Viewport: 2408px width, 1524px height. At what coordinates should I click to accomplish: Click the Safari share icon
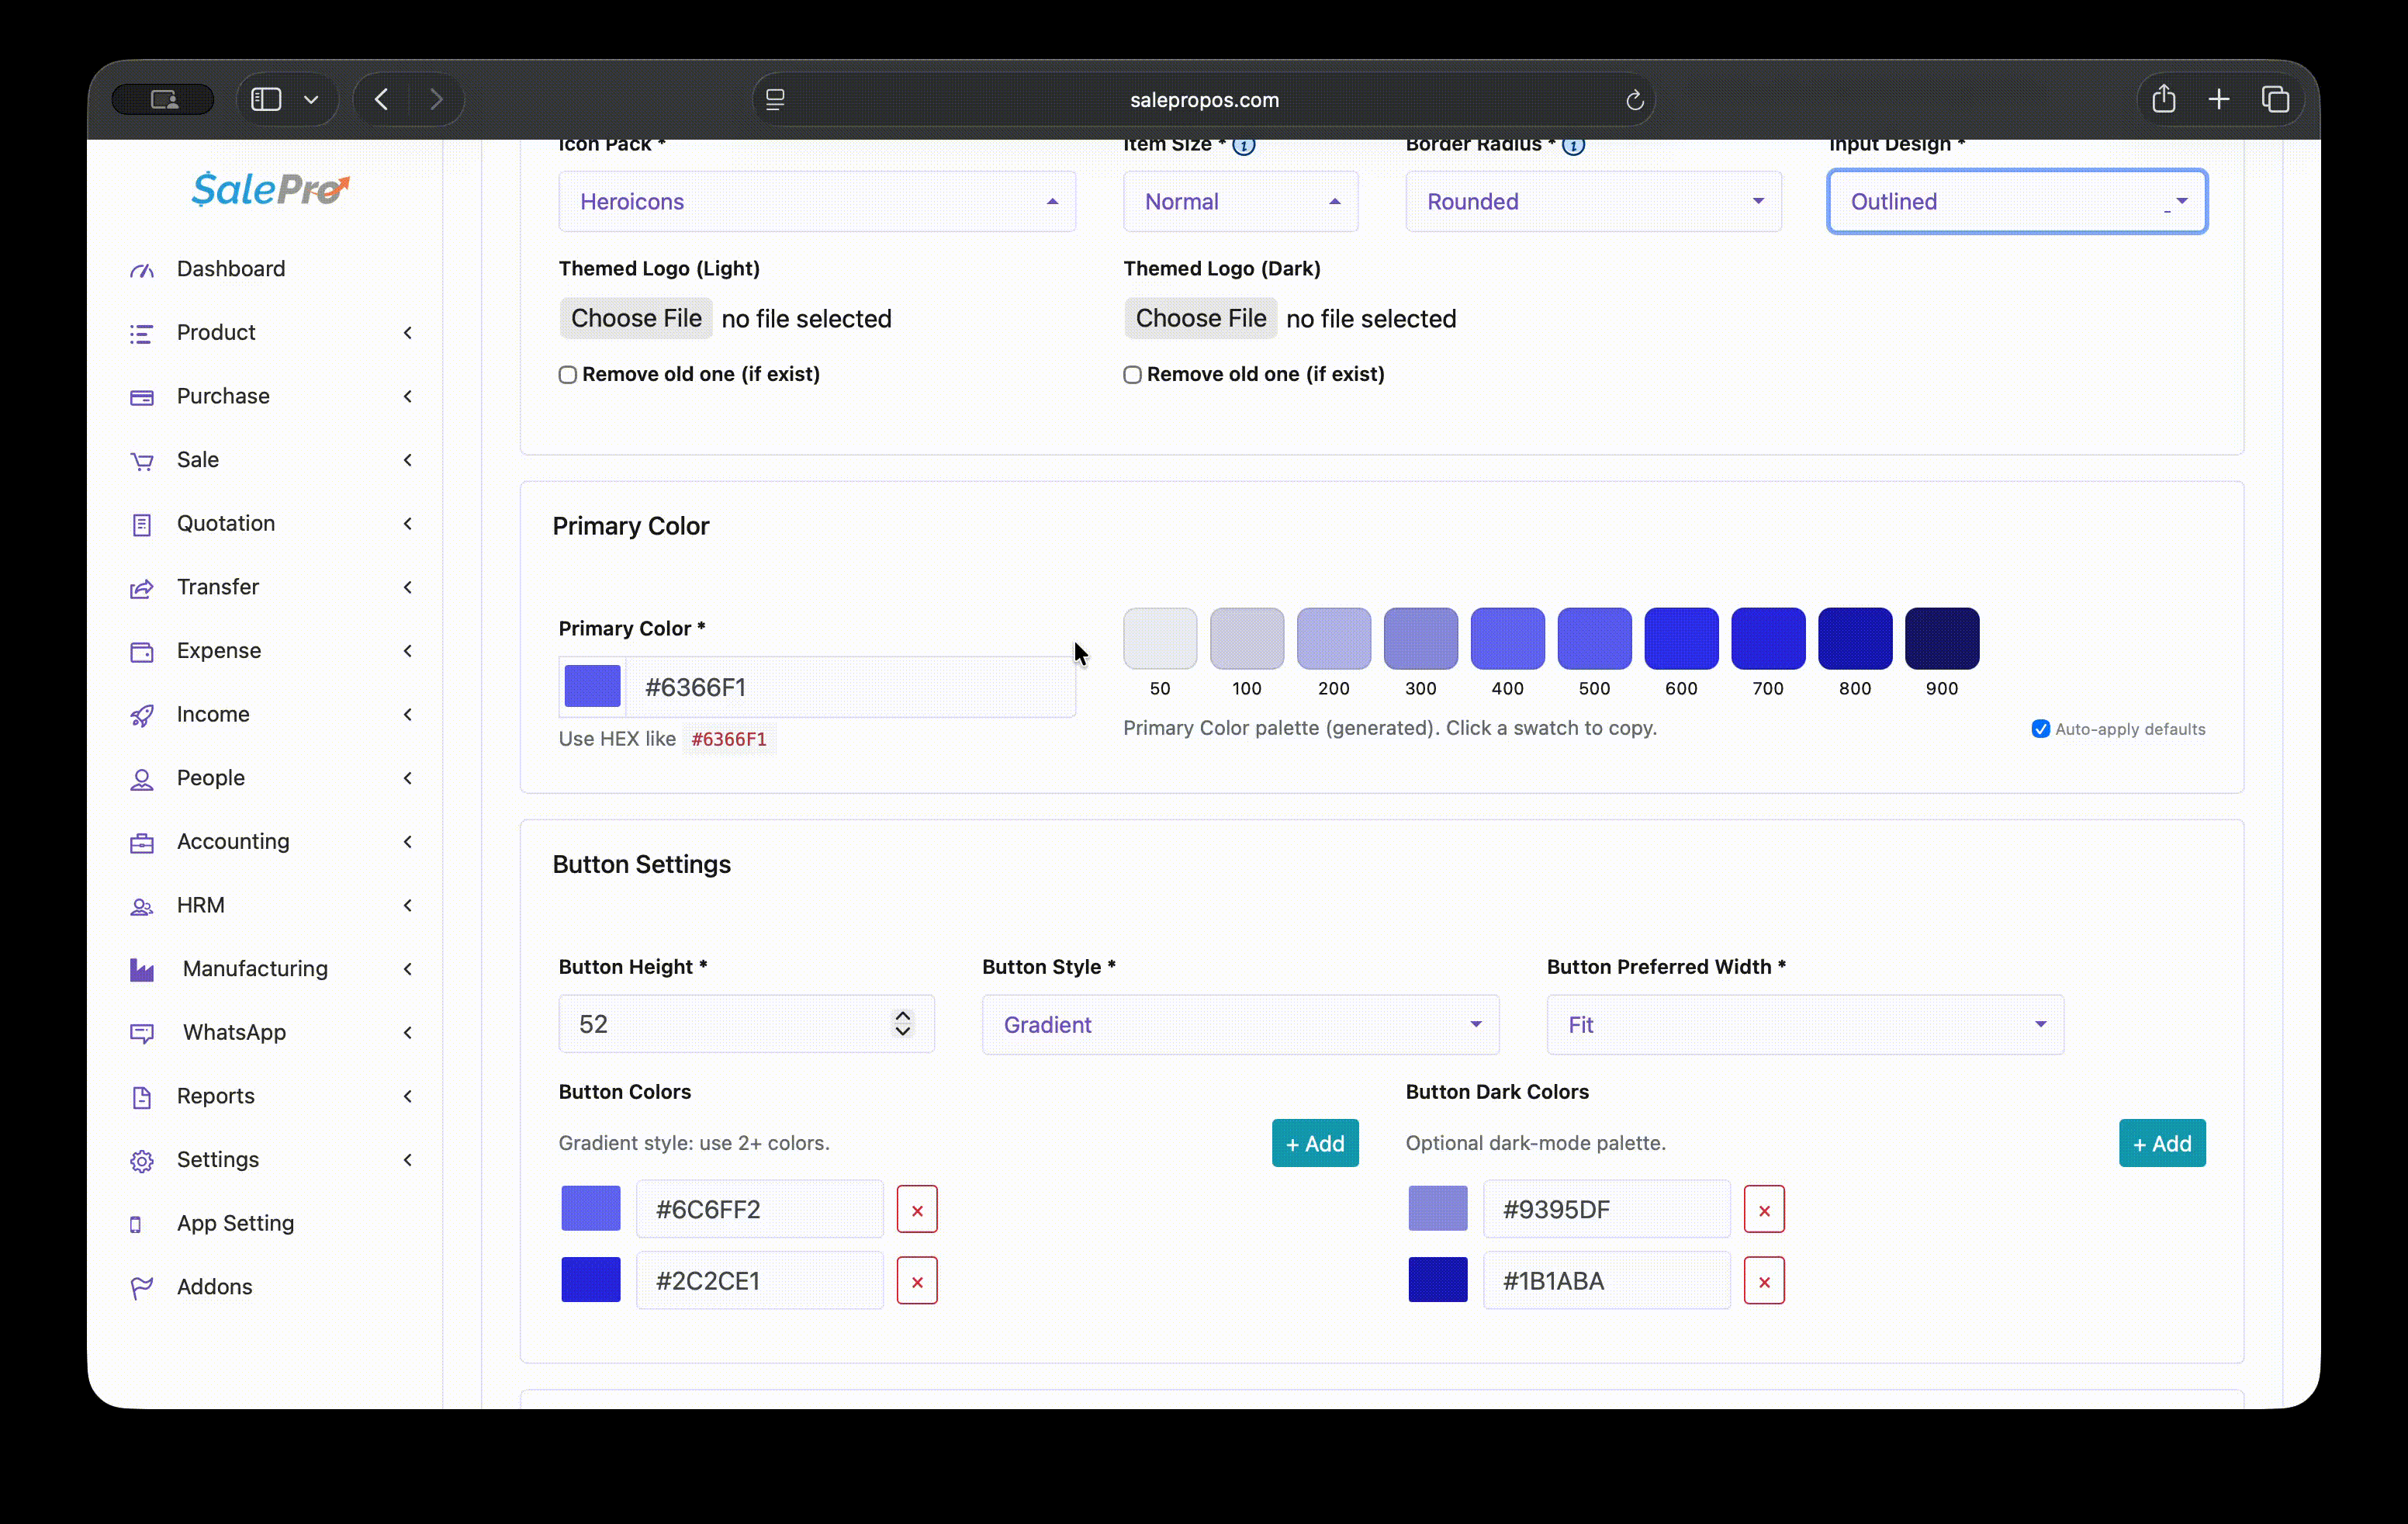(2163, 99)
